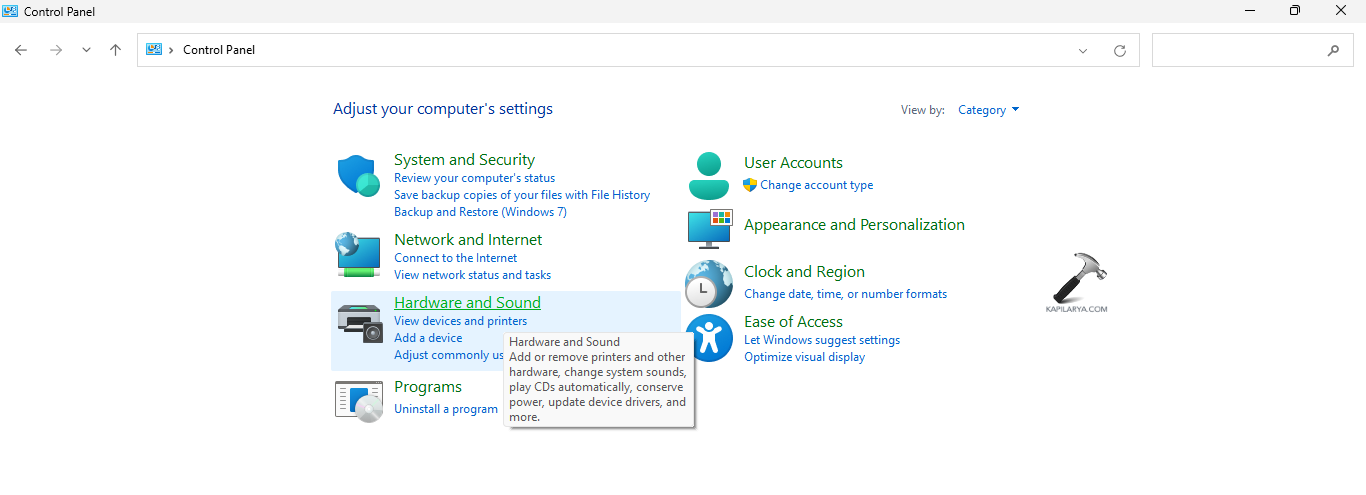Refresh the Control Panel address bar

(x=1119, y=50)
